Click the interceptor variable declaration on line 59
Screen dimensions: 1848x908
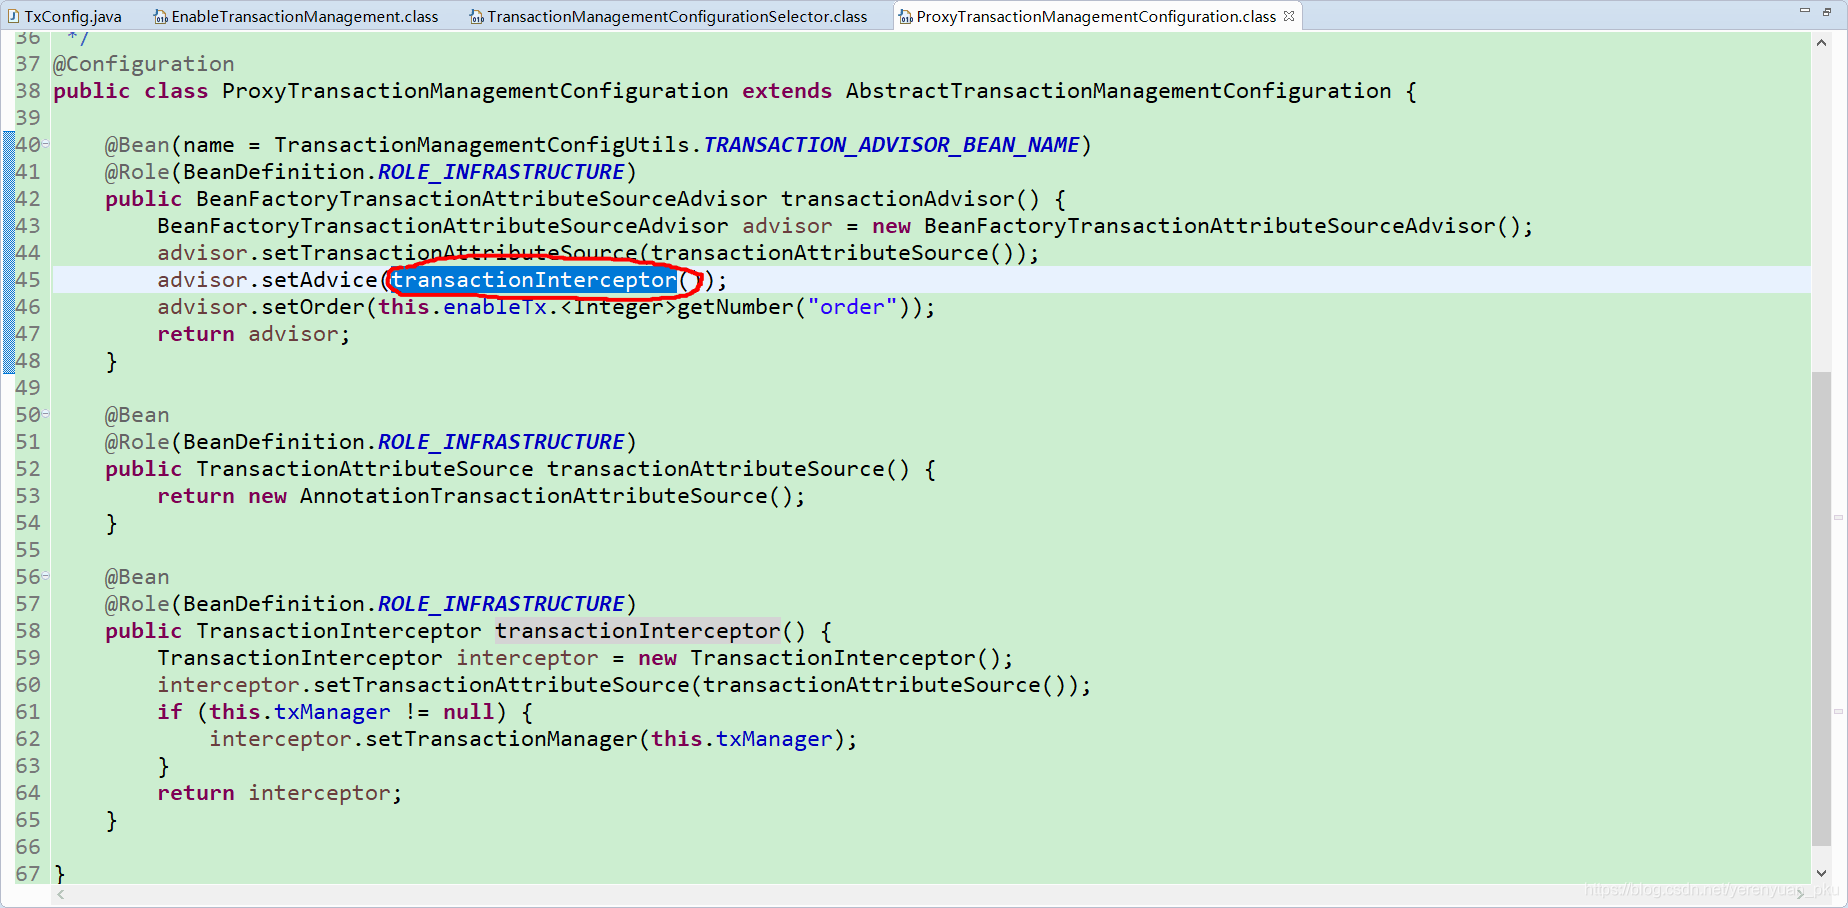click(x=527, y=658)
